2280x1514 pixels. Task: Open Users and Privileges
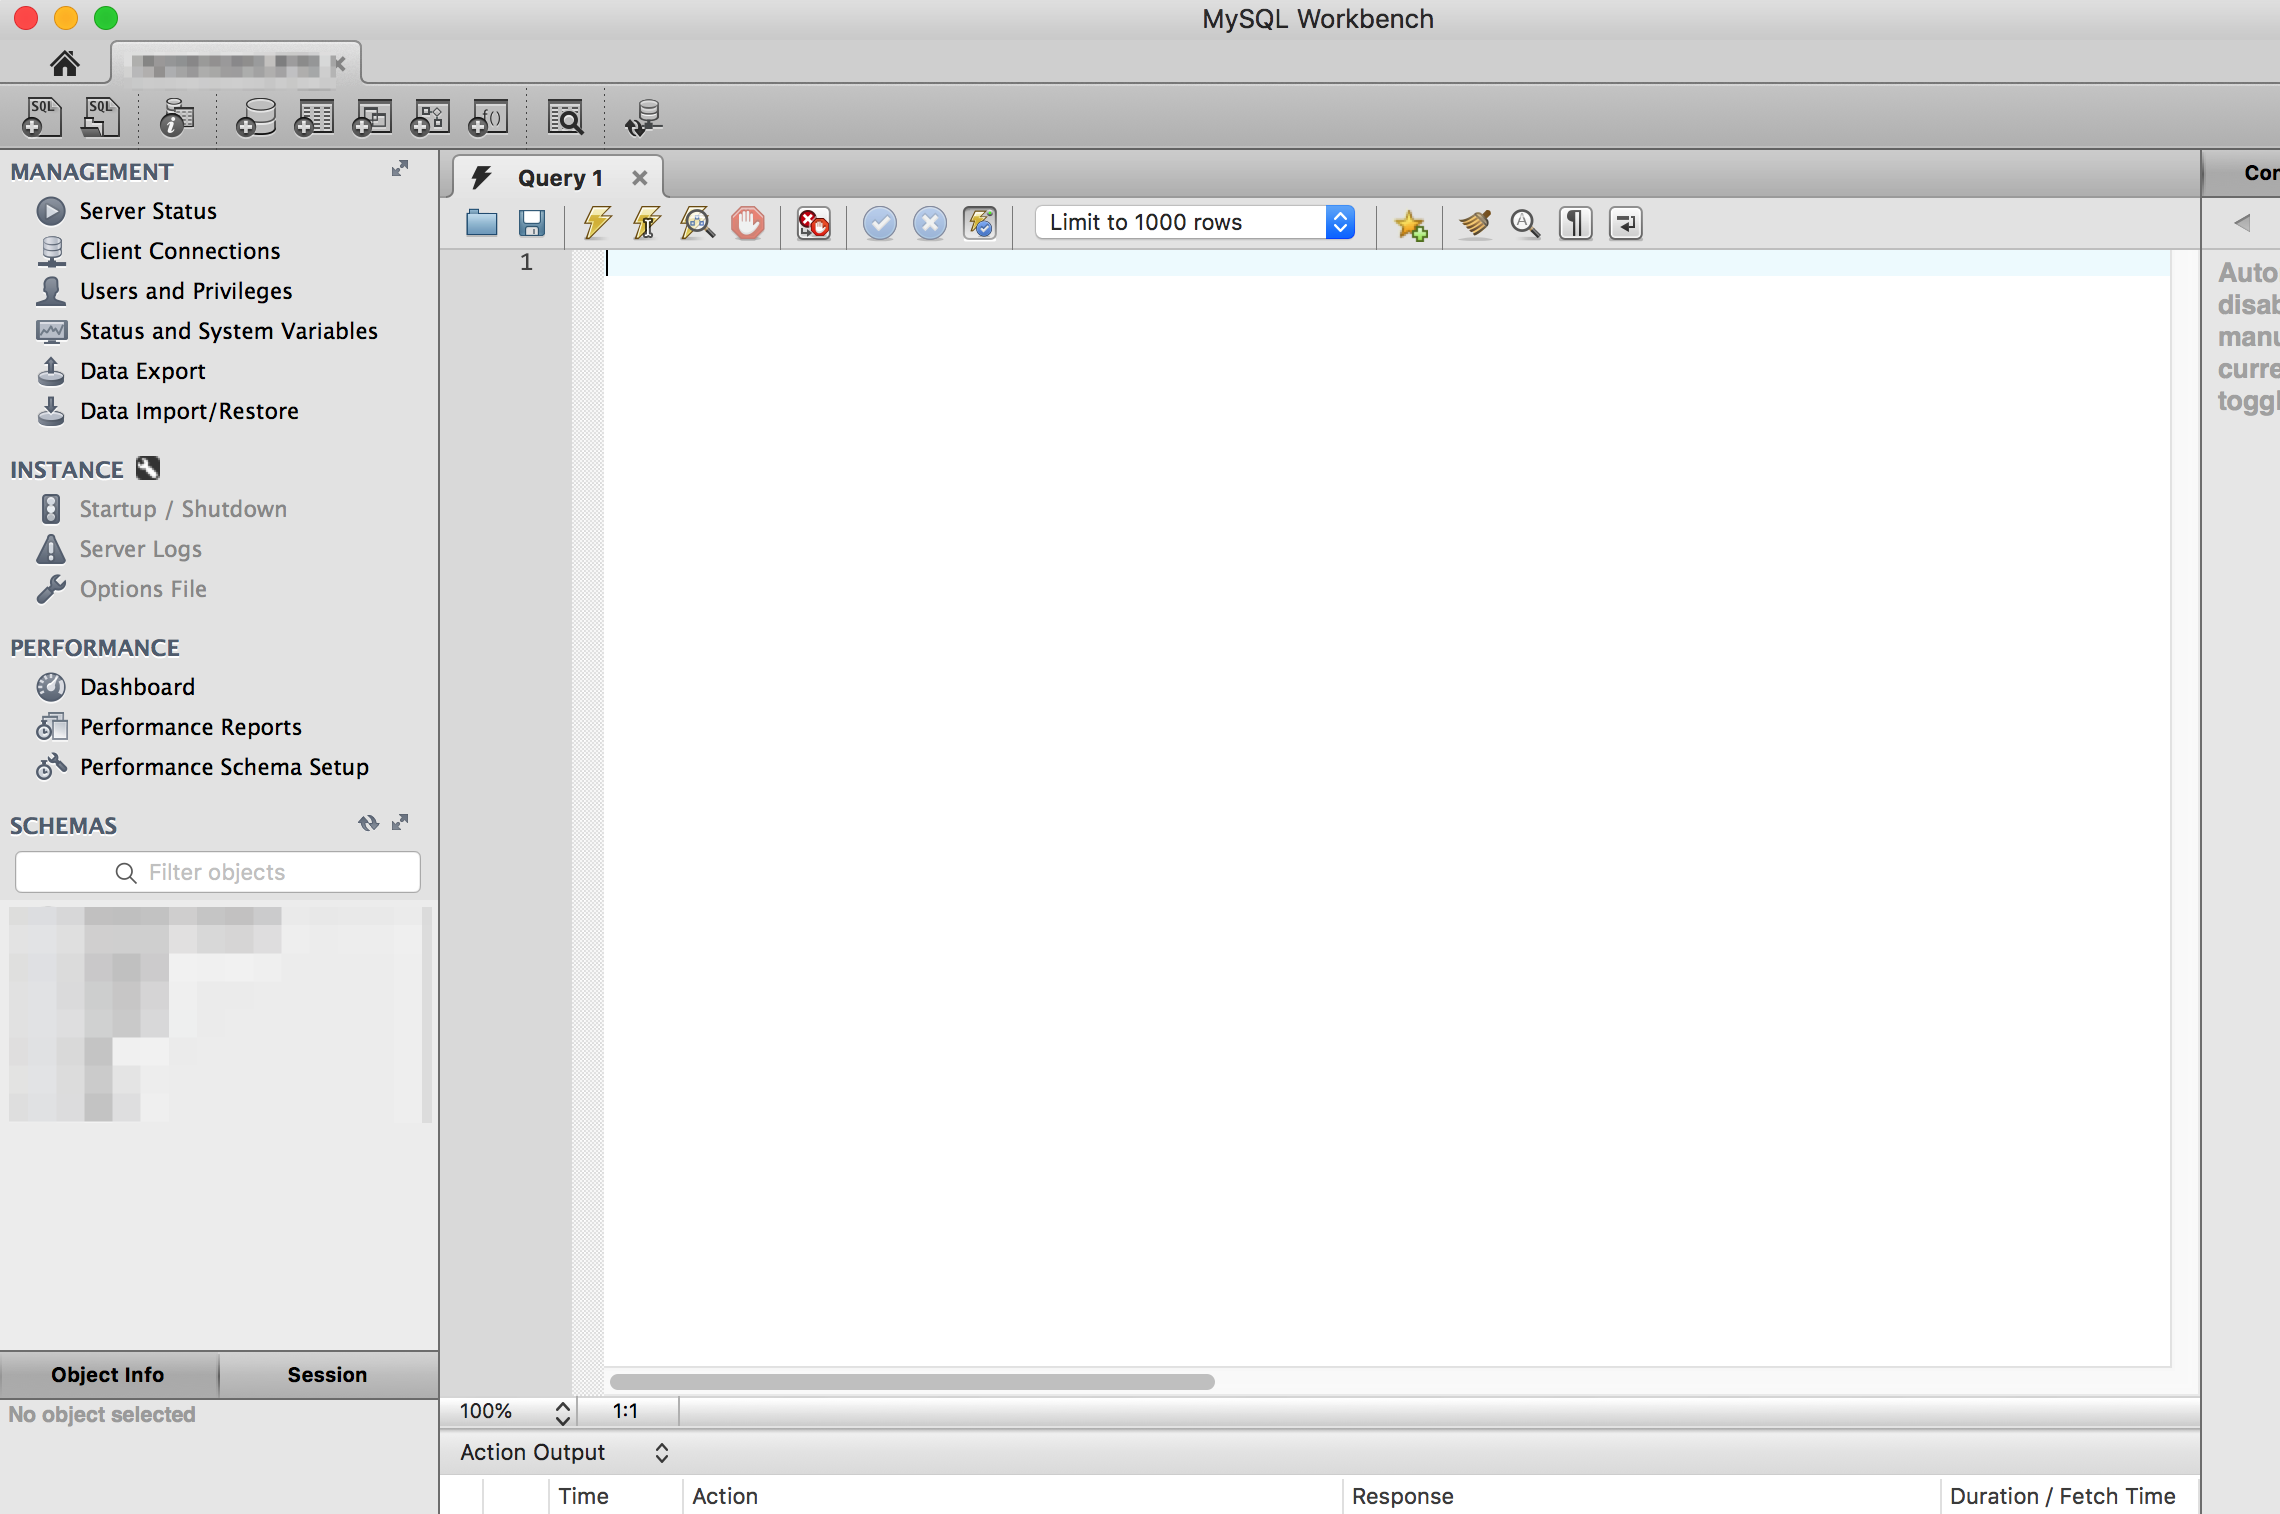(186, 291)
